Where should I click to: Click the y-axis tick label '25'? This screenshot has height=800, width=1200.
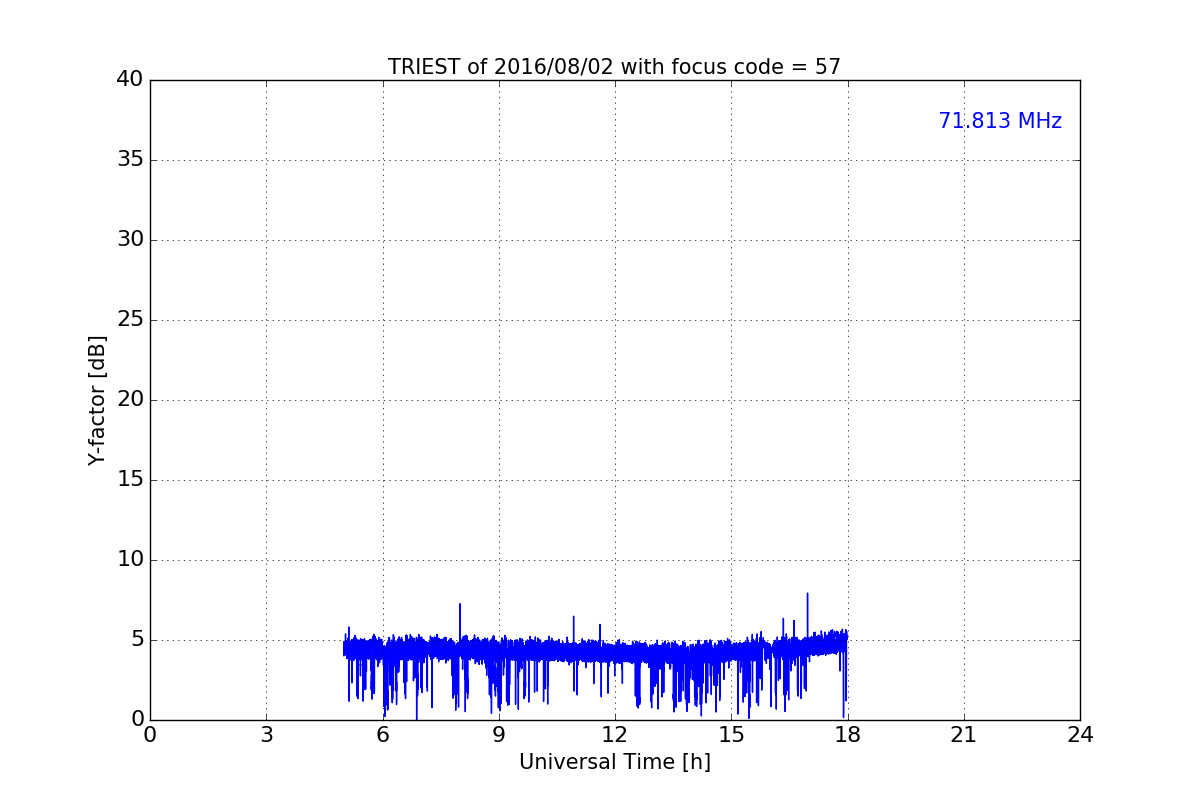point(130,320)
